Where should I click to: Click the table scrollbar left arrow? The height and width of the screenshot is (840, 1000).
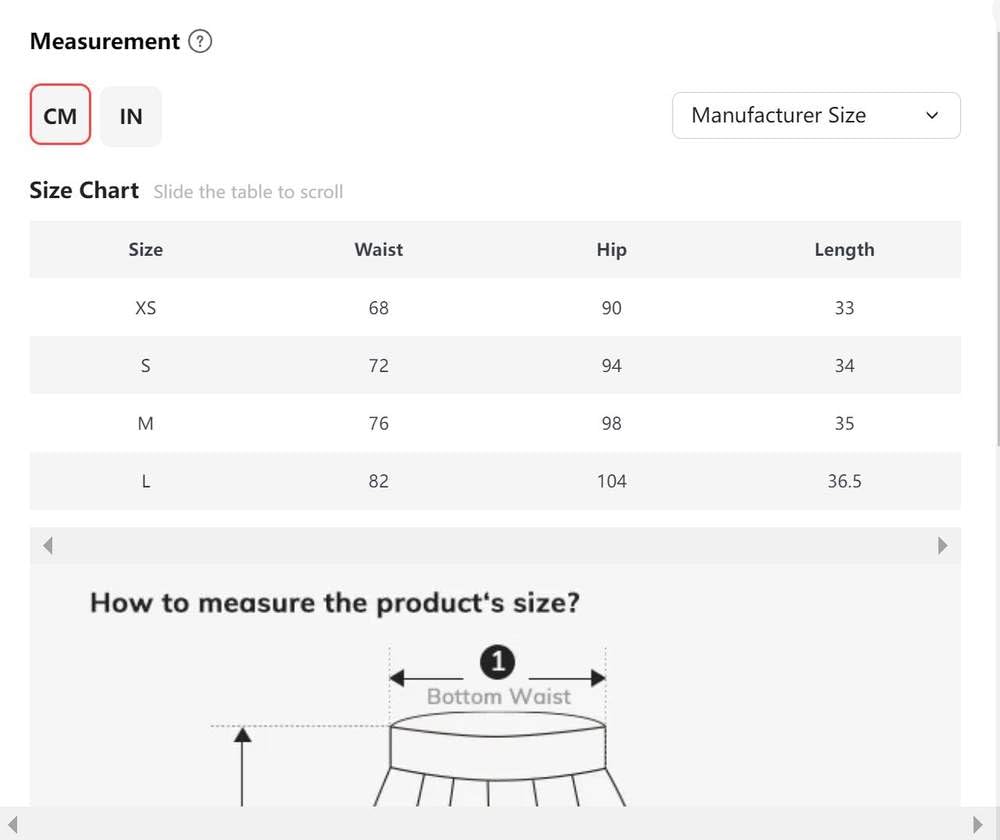tap(48, 545)
